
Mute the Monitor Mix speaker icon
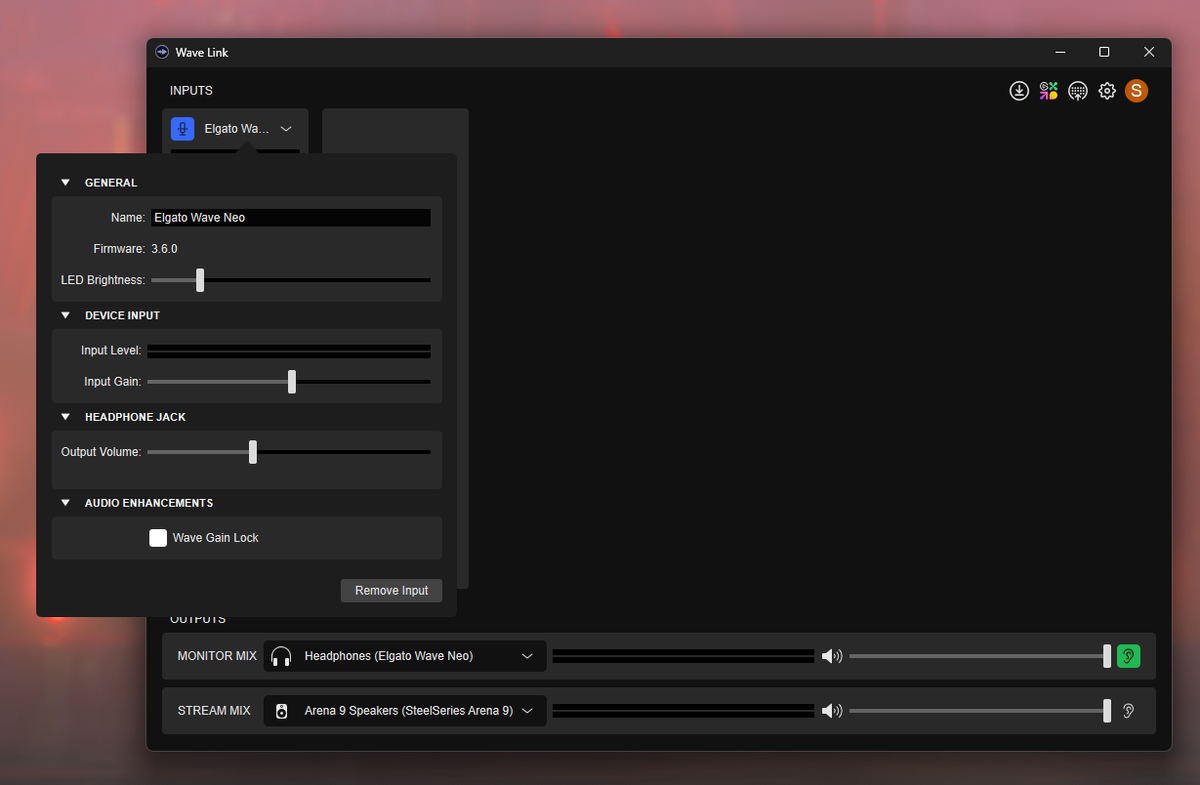(831, 657)
